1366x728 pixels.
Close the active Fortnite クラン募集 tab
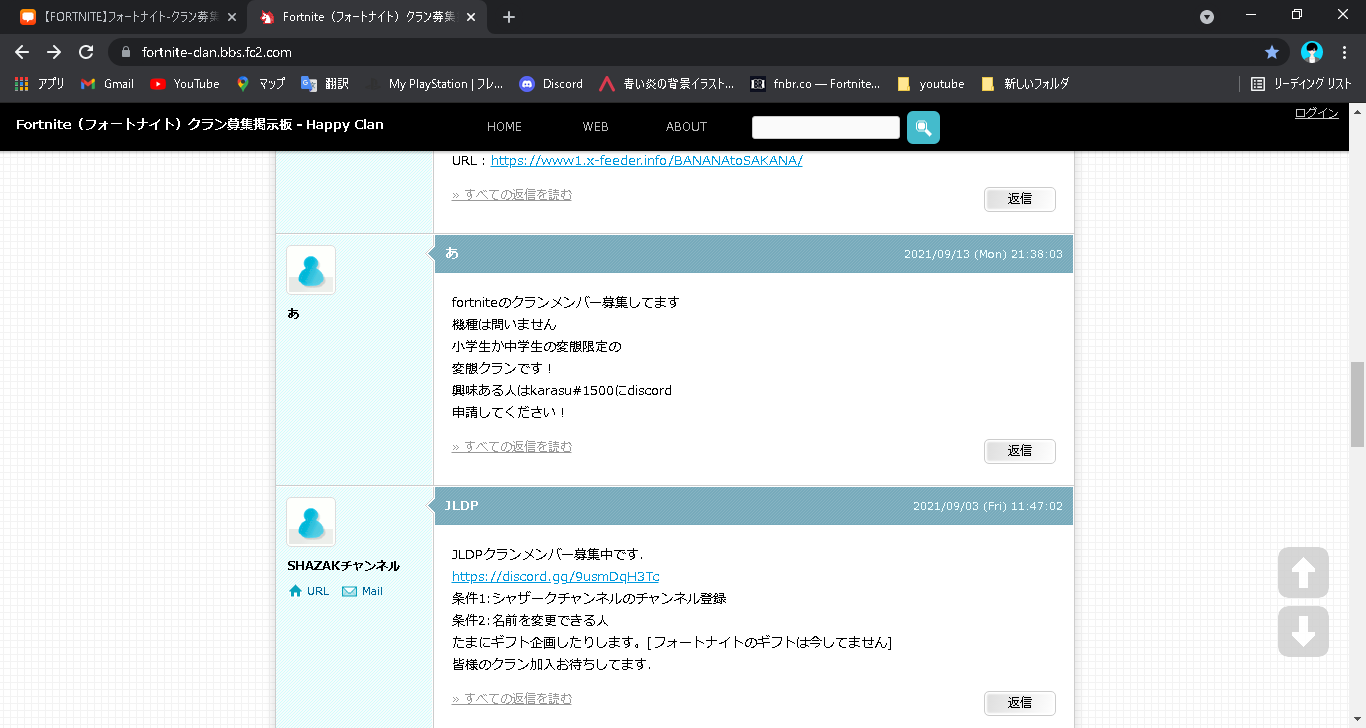pyautogui.click(x=471, y=17)
